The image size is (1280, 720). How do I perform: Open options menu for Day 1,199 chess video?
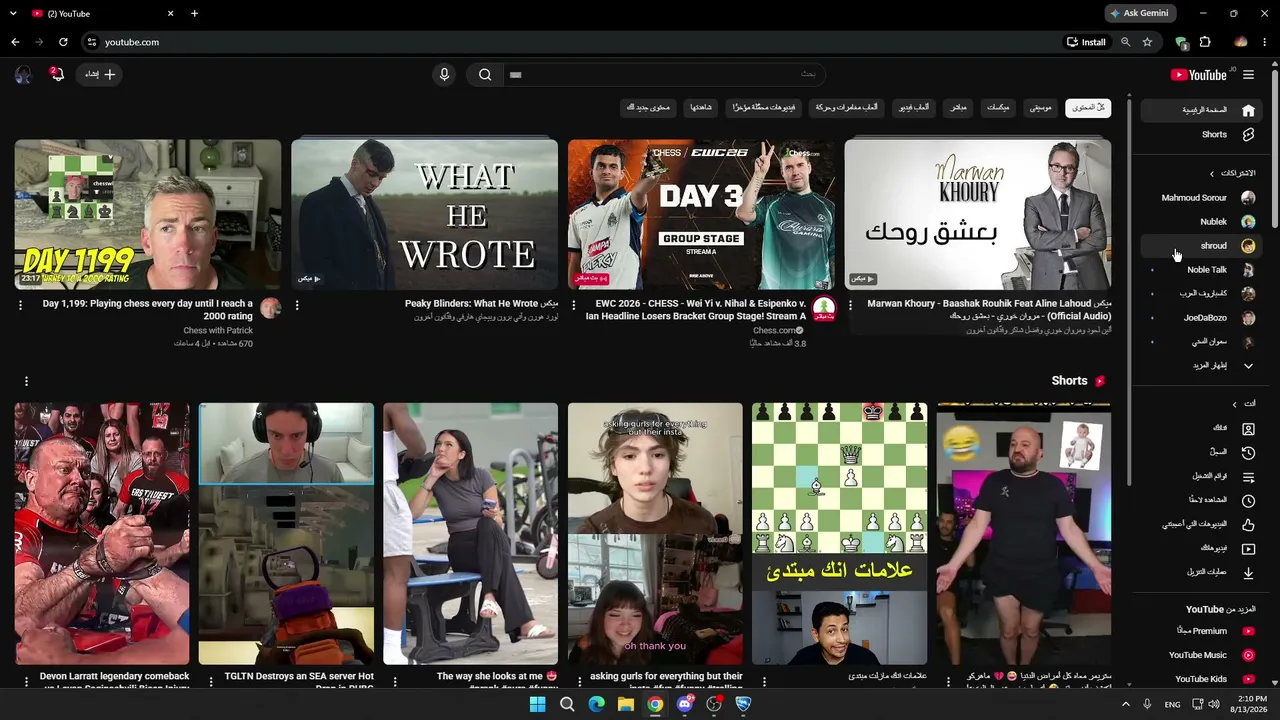21,305
